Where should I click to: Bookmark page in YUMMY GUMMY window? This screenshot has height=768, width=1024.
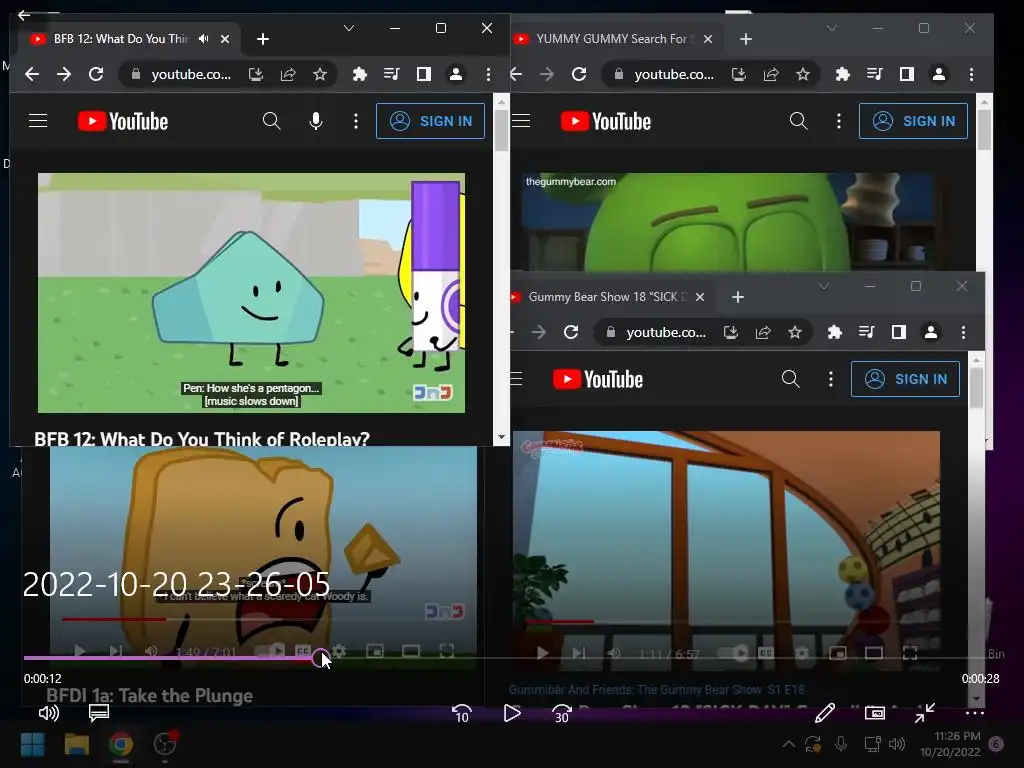tap(803, 74)
